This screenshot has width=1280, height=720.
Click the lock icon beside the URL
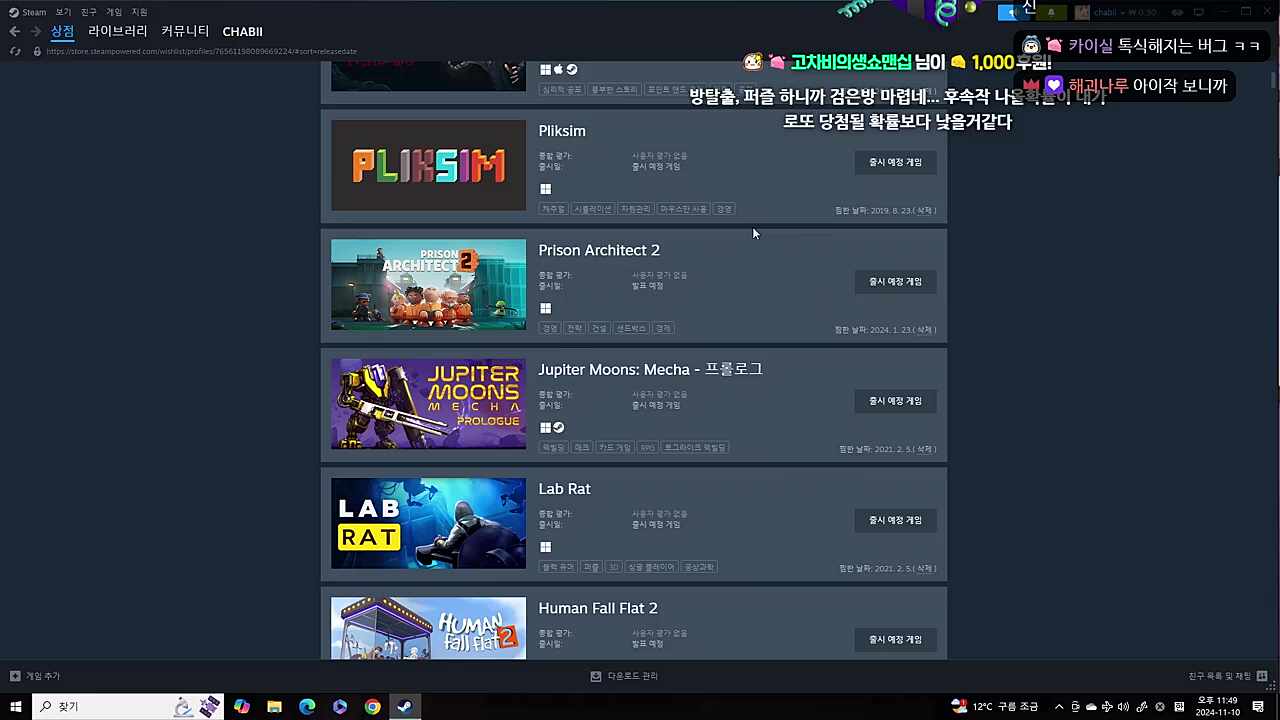(x=37, y=51)
